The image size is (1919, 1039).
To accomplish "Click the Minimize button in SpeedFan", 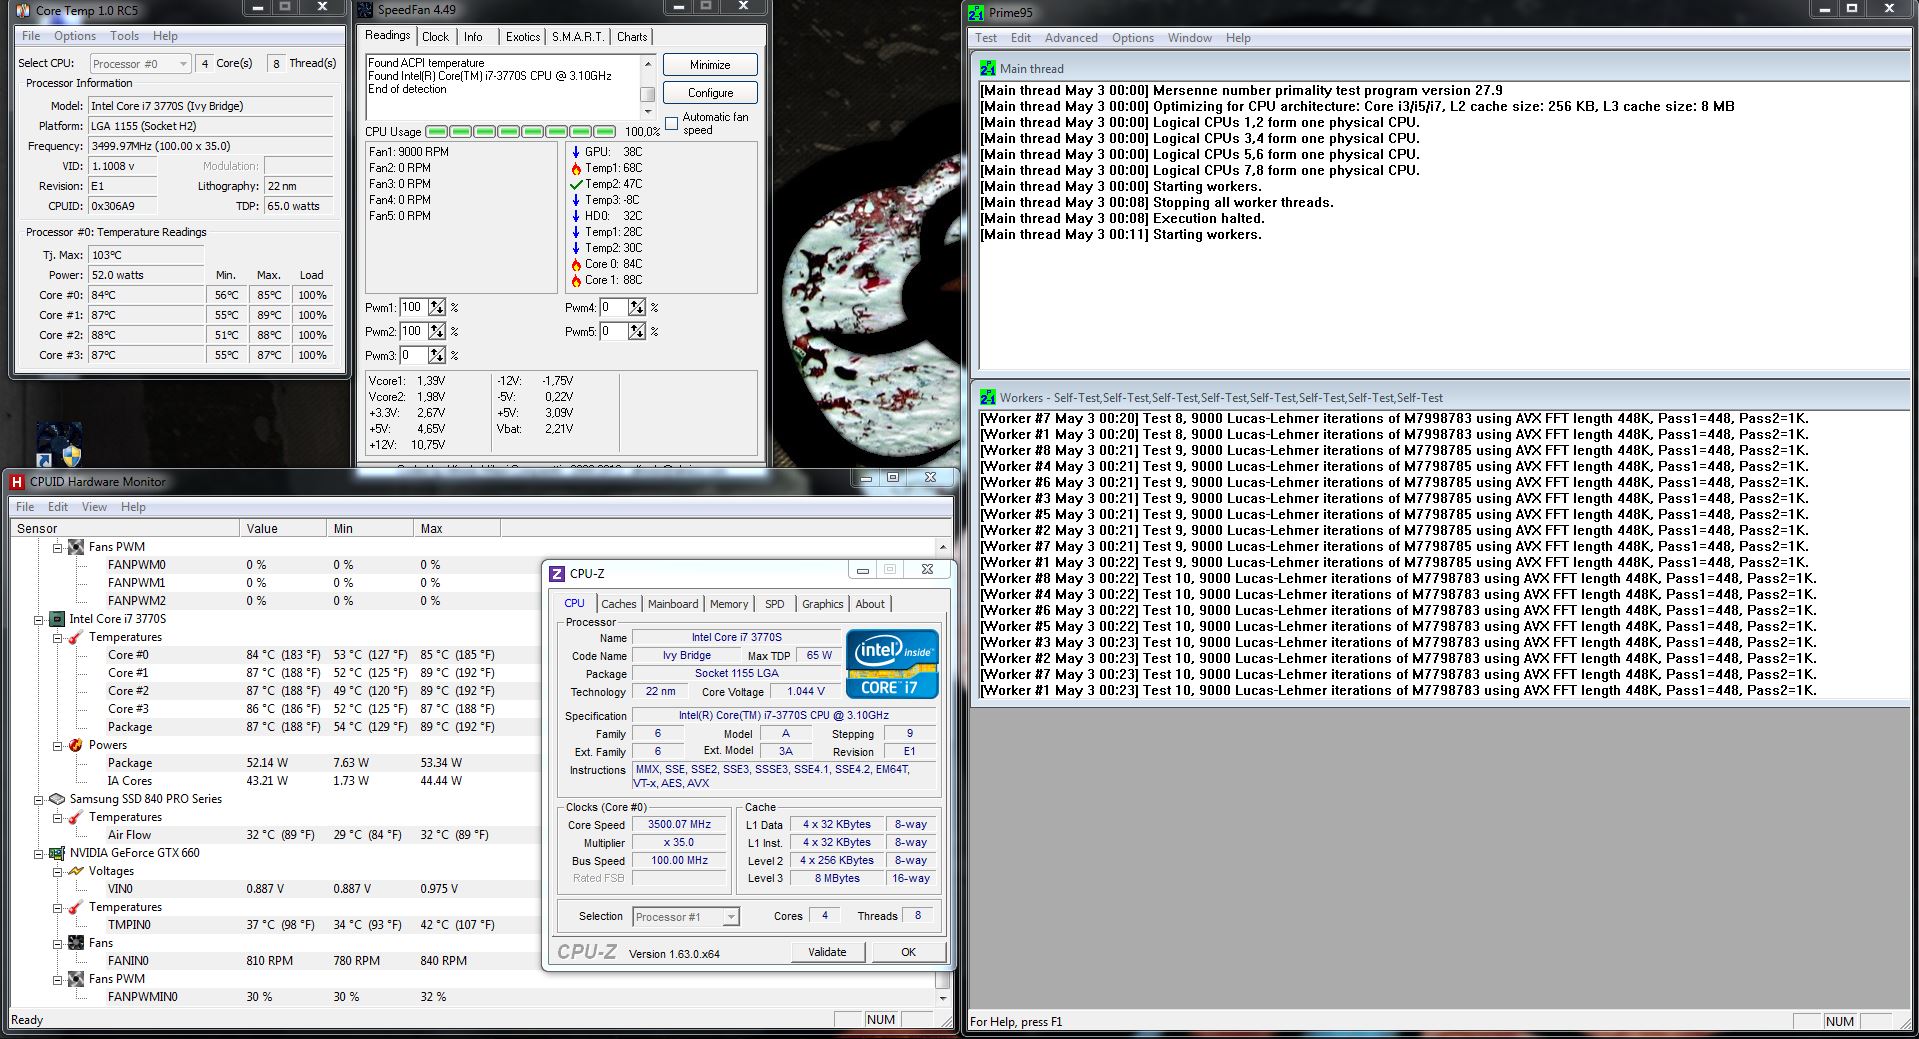I will tap(710, 65).
